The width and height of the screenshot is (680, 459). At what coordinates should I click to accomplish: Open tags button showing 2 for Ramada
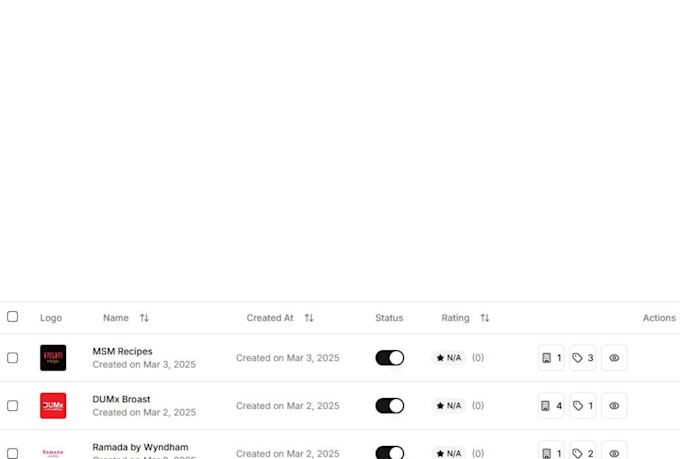582,450
